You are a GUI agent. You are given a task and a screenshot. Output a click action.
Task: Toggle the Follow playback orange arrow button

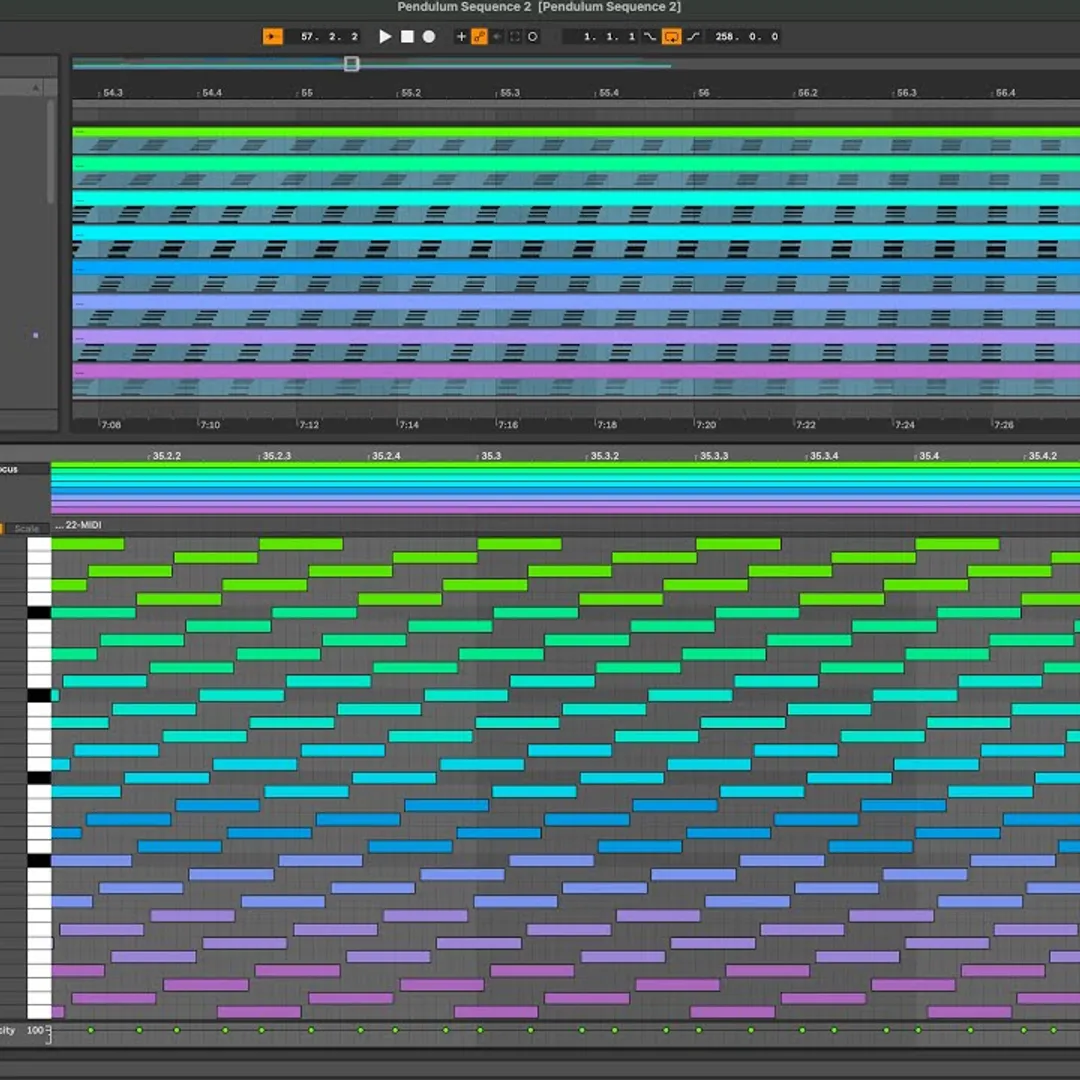click(272, 37)
